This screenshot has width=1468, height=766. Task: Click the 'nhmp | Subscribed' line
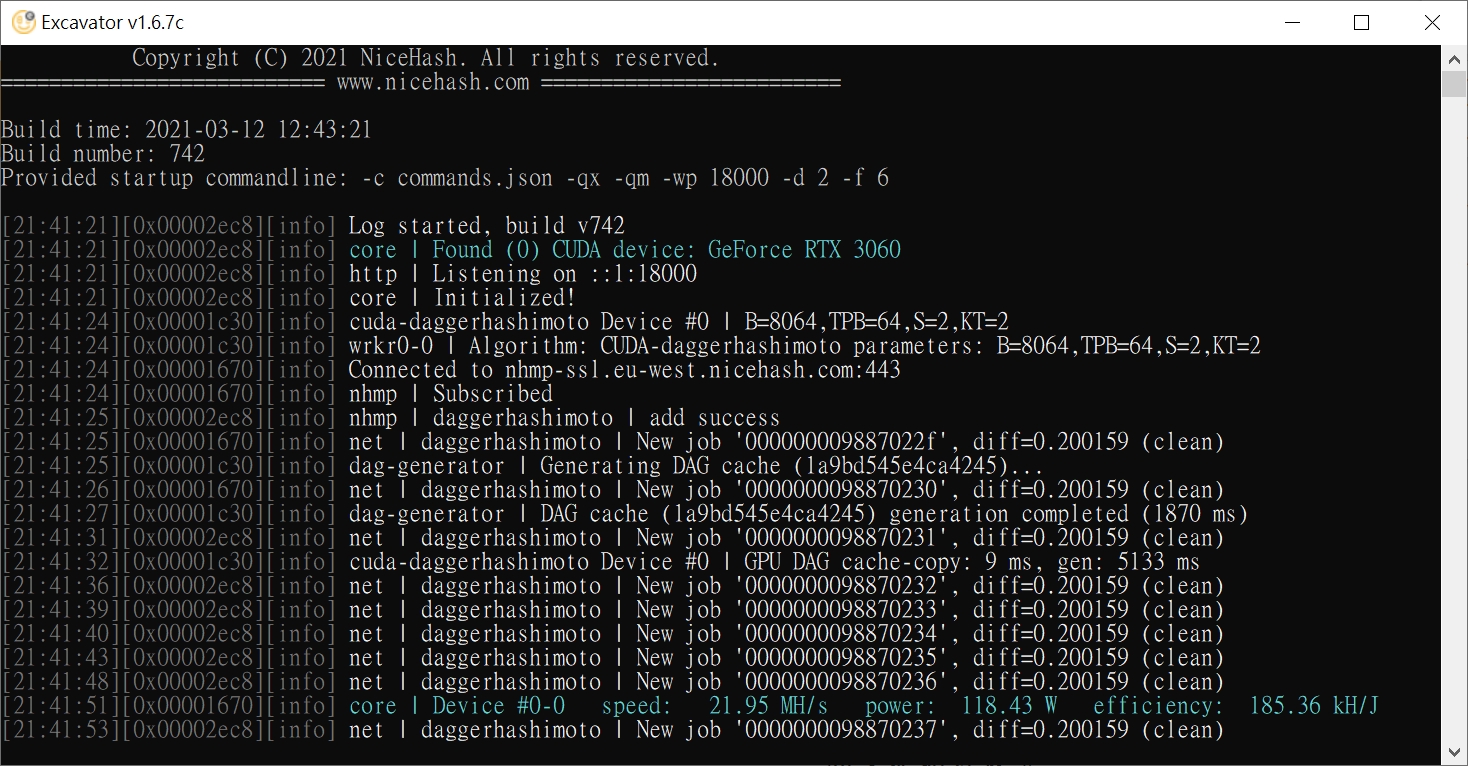277,394
